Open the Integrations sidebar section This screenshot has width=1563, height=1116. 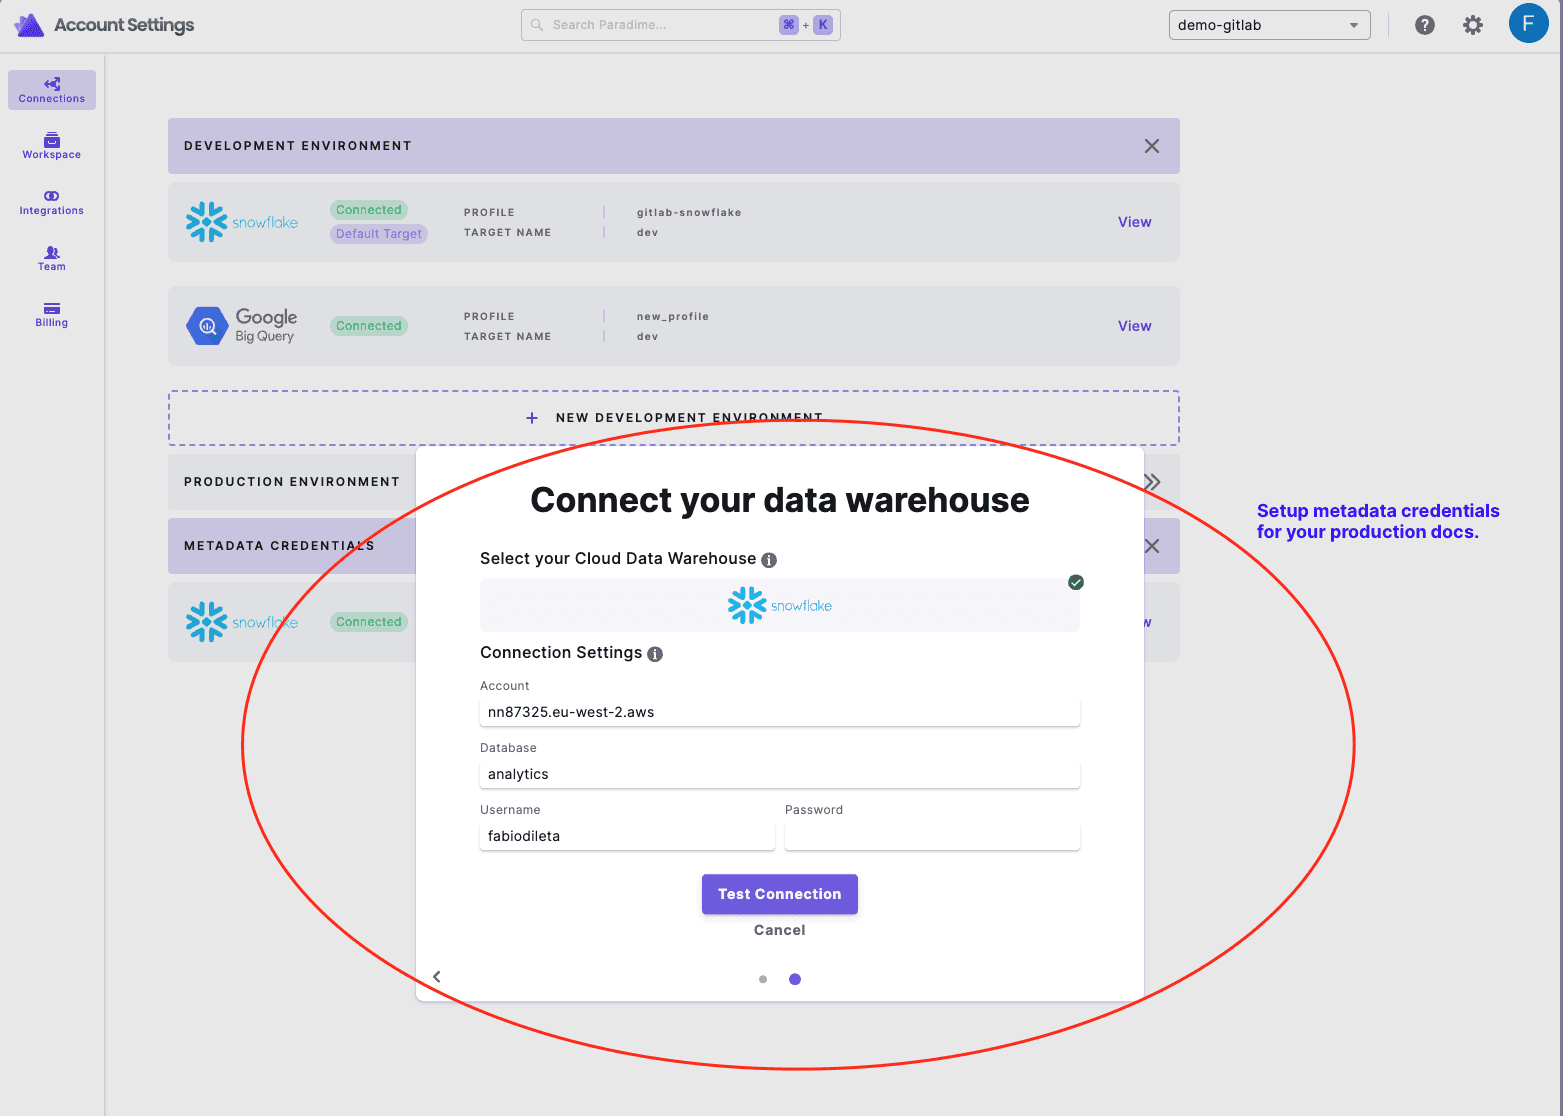[x=52, y=202]
